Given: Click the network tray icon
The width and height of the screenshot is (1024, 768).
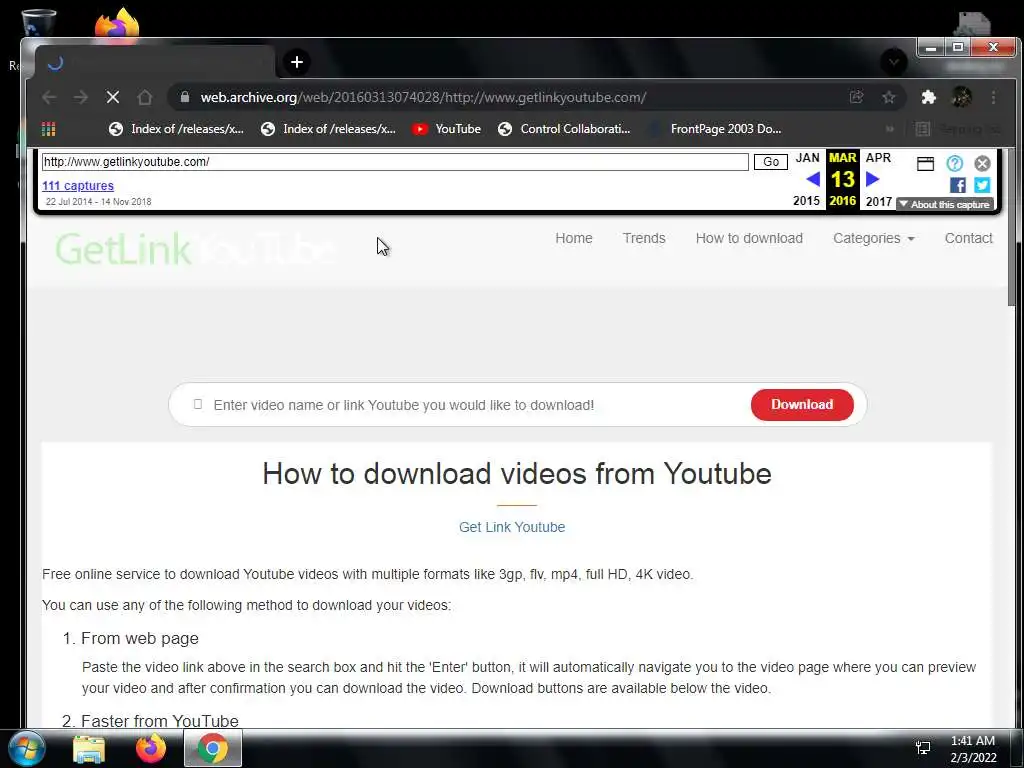Looking at the screenshot, I should [x=923, y=748].
